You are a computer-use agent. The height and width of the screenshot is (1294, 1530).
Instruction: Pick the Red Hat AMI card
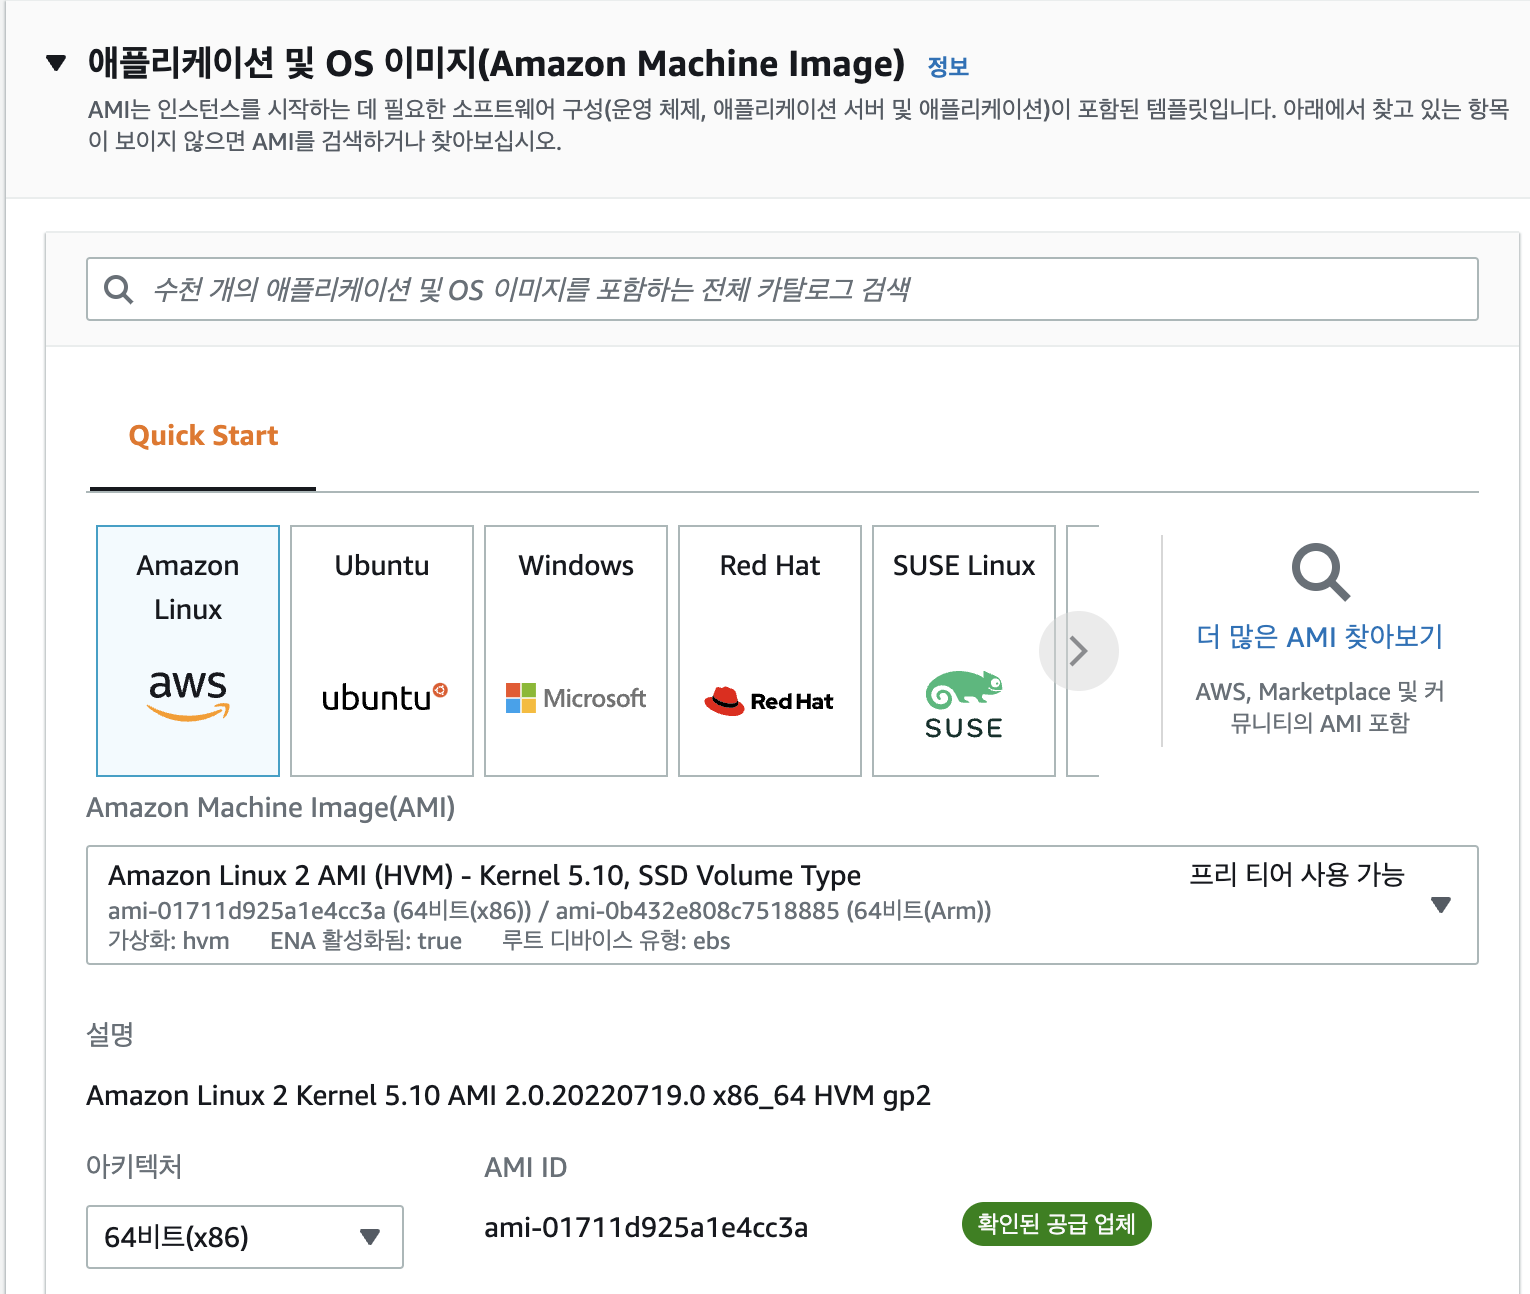tap(770, 651)
